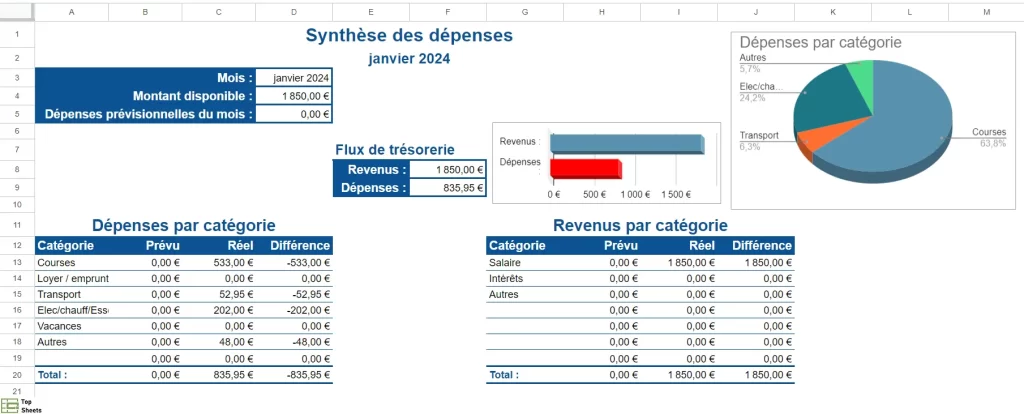Select row 20 header
1024x414 pixels.
coord(17,375)
